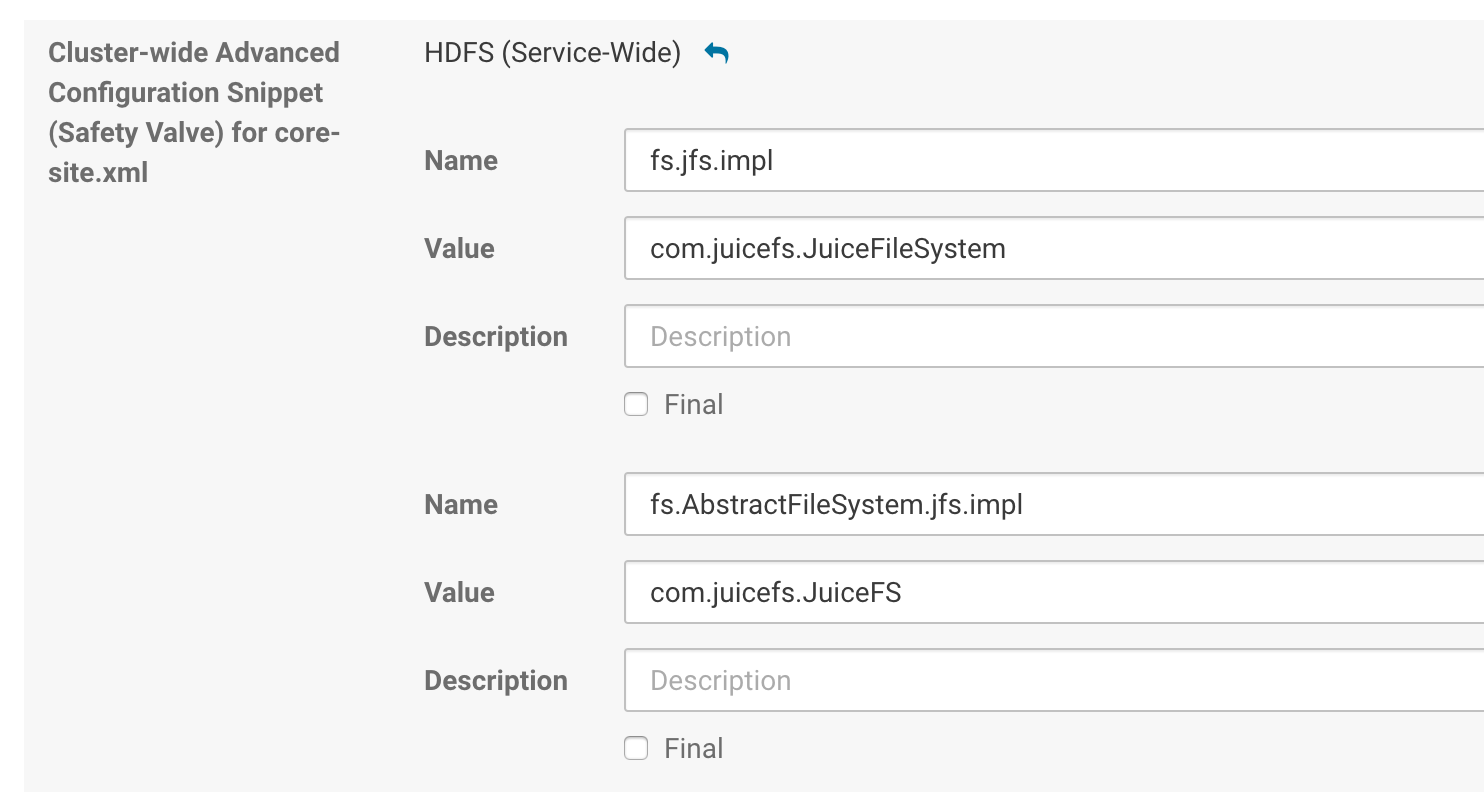Screen dimensions: 1484x792
Task: Click the first empty Description field
Action: click(x=1050, y=336)
